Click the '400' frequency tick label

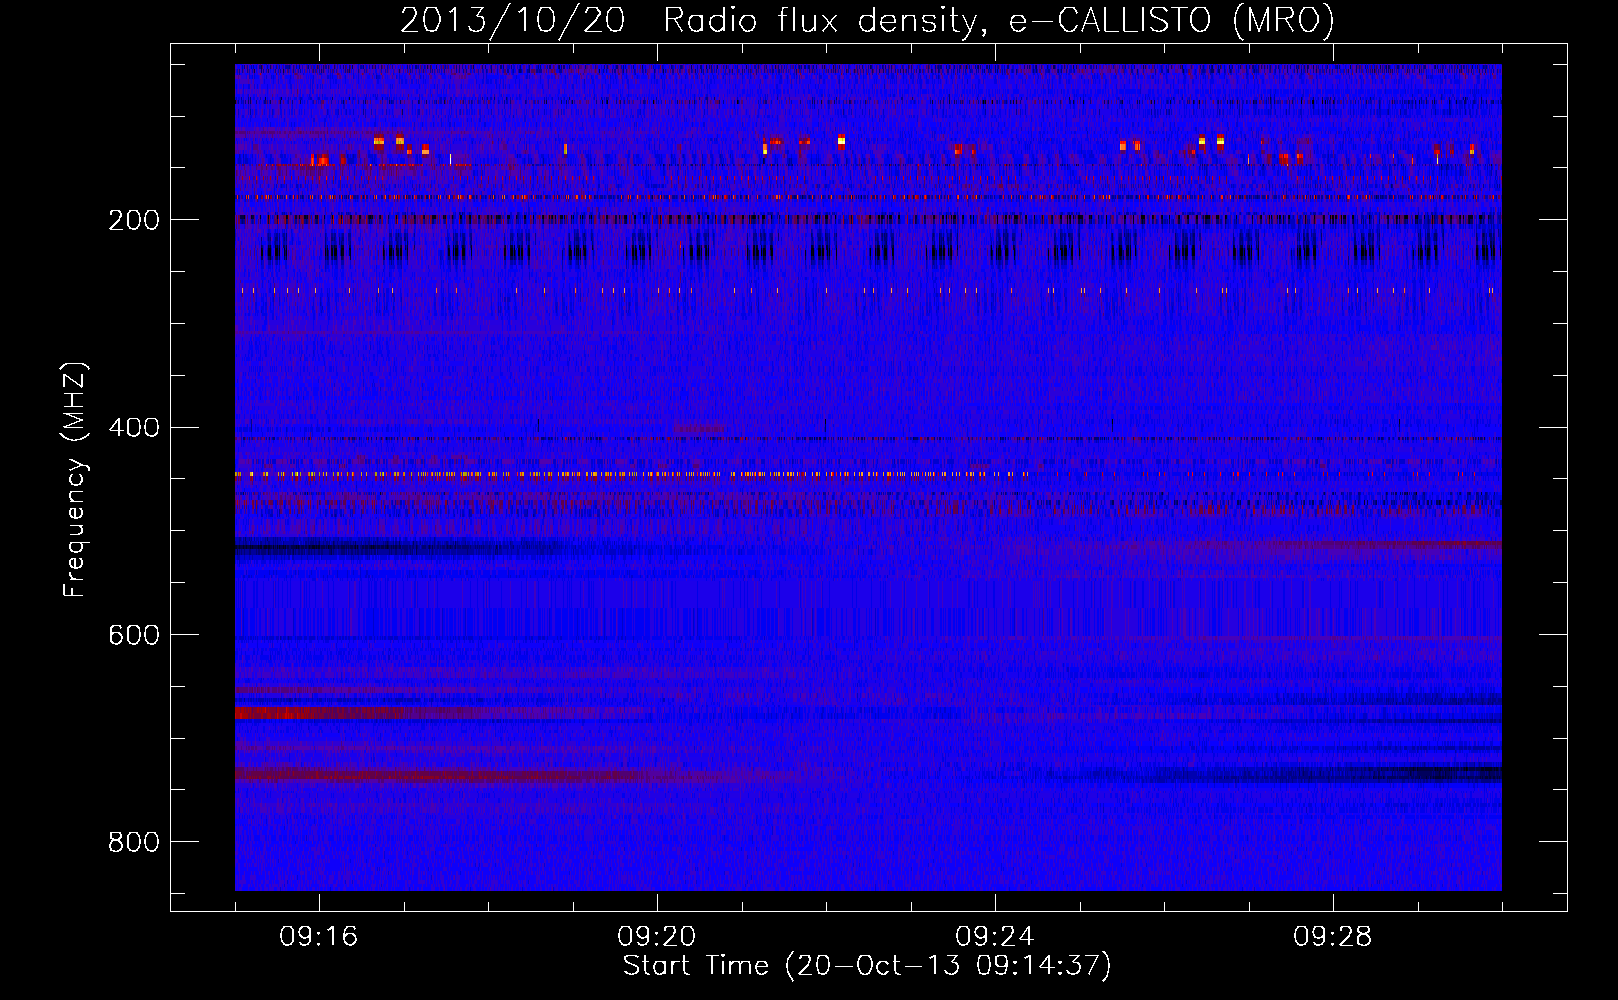(133, 428)
